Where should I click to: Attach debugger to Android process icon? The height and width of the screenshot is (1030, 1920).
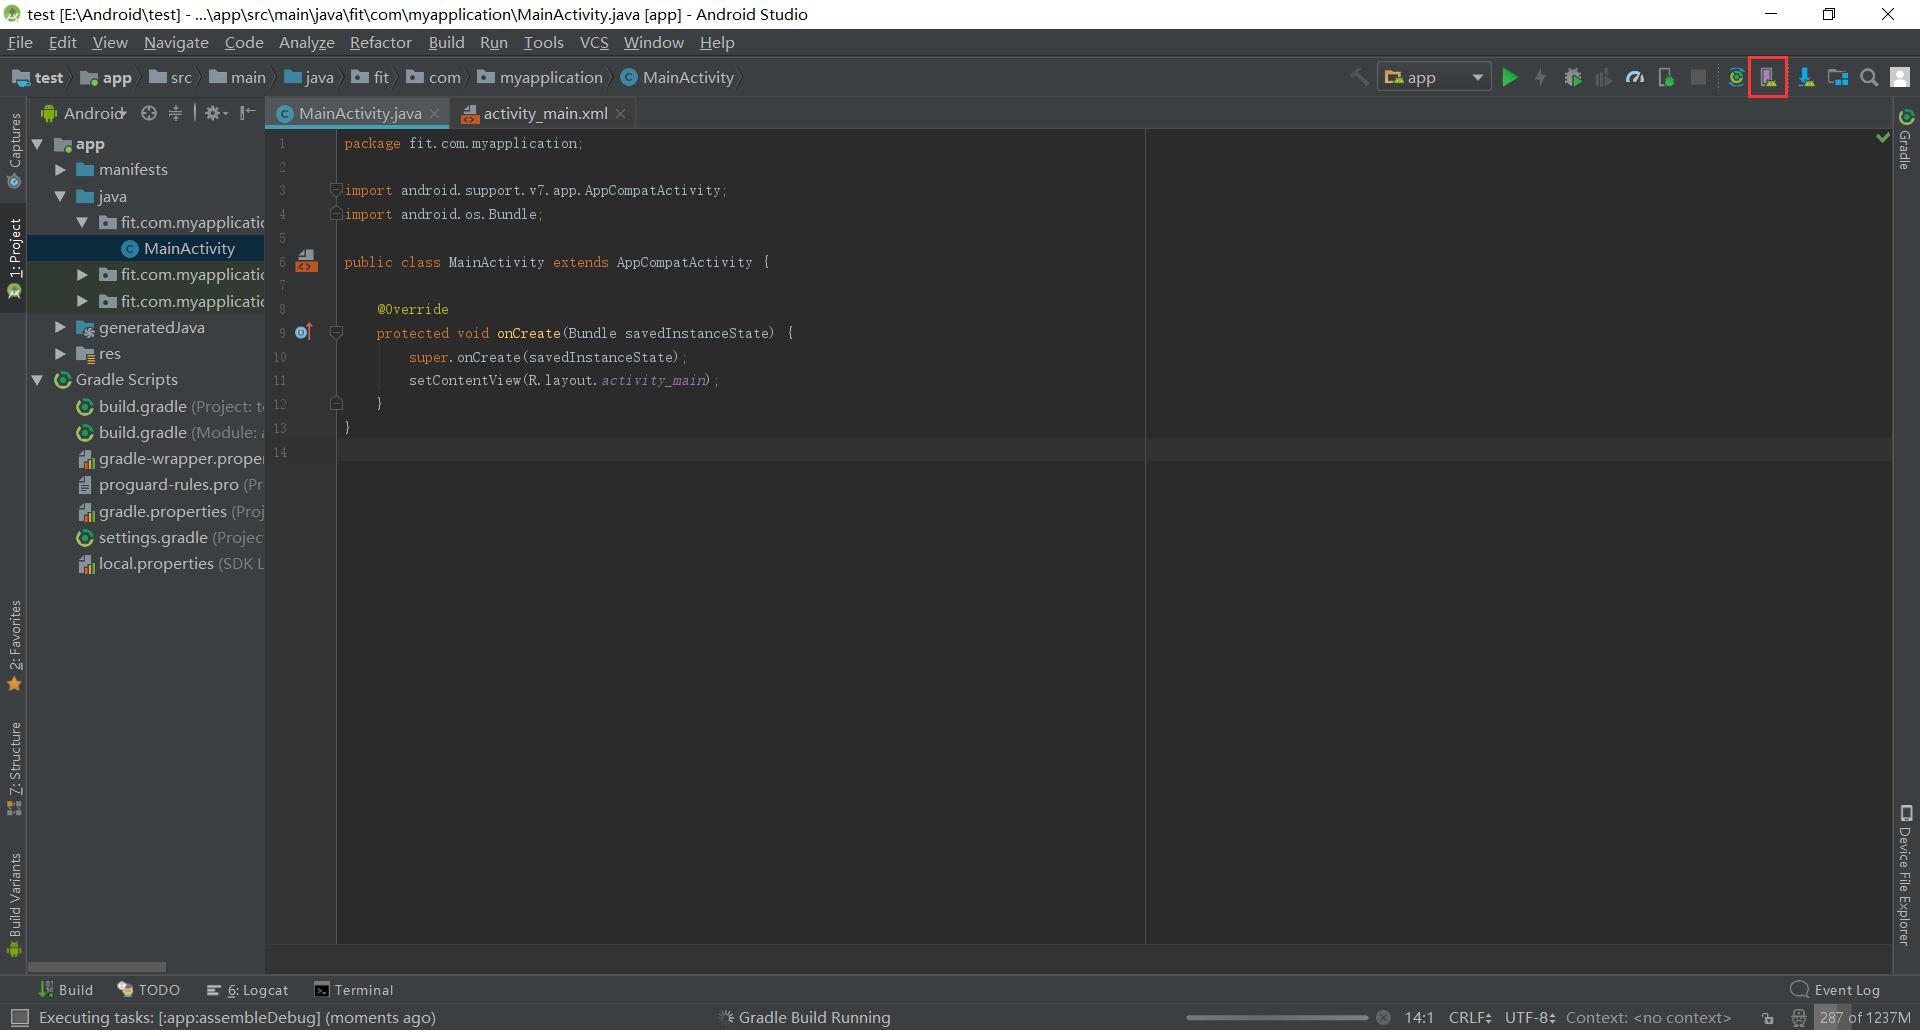click(1666, 77)
